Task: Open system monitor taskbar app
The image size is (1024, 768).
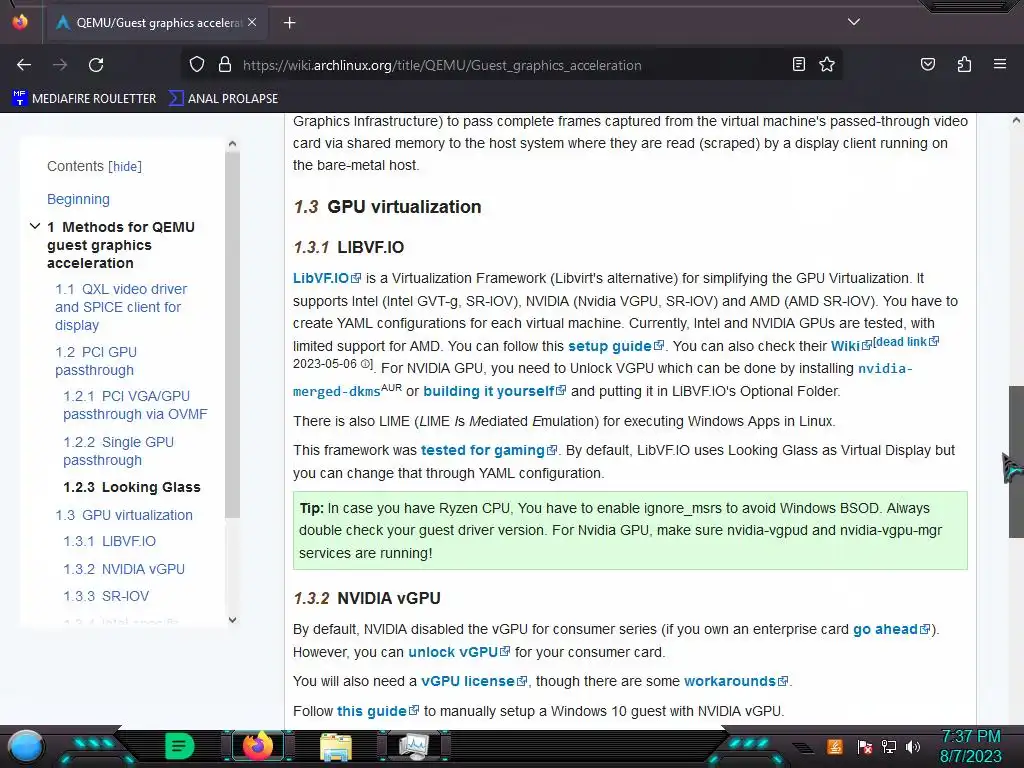Action: pyautogui.click(x=414, y=746)
